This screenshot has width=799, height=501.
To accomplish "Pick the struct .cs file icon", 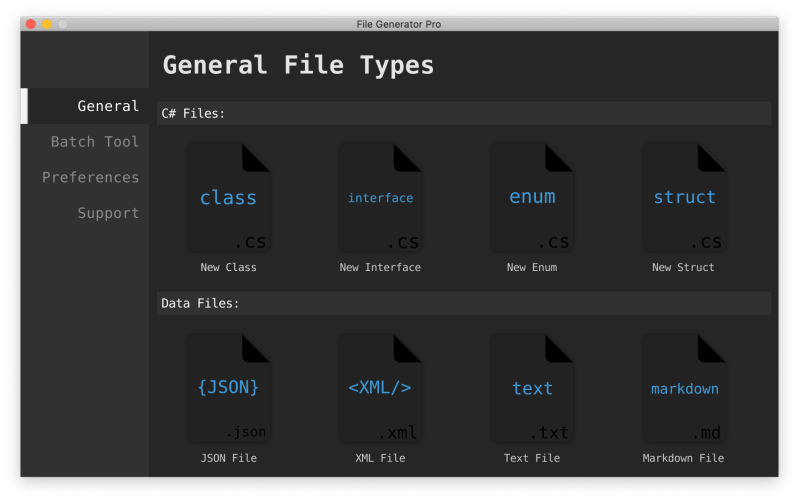I will click(684, 198).
